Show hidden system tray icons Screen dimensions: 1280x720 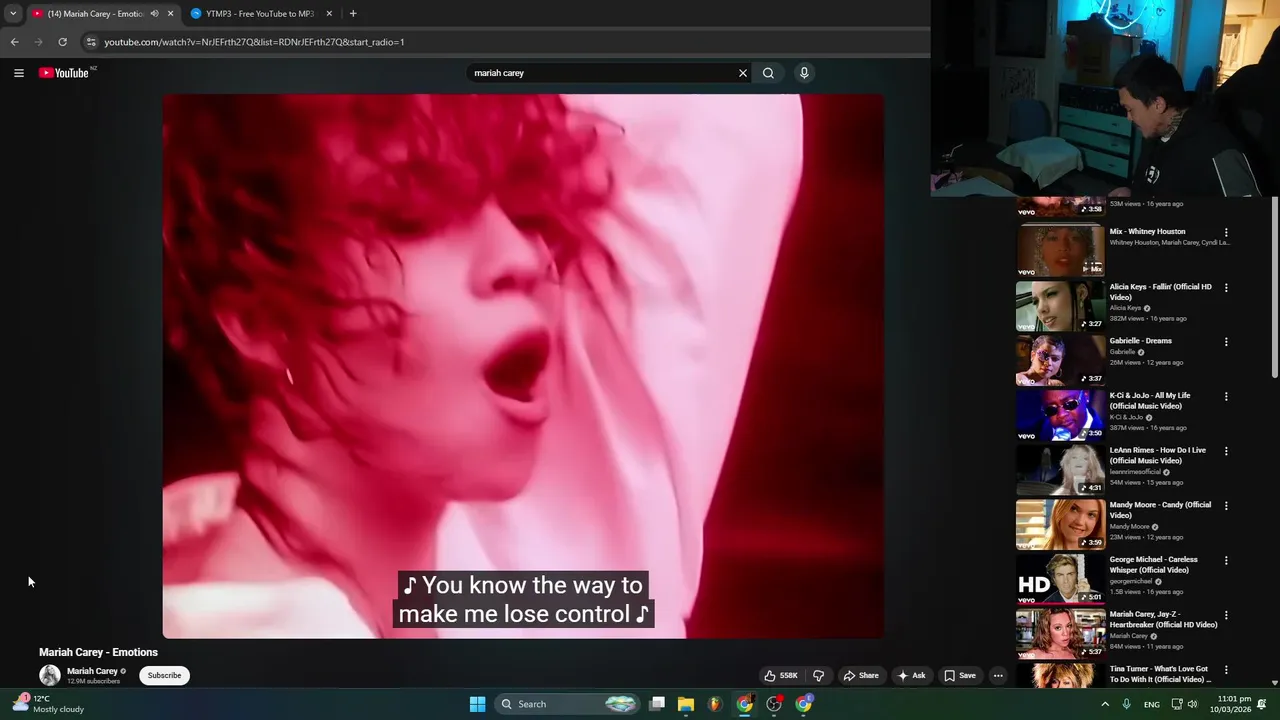click(1105, 704)
